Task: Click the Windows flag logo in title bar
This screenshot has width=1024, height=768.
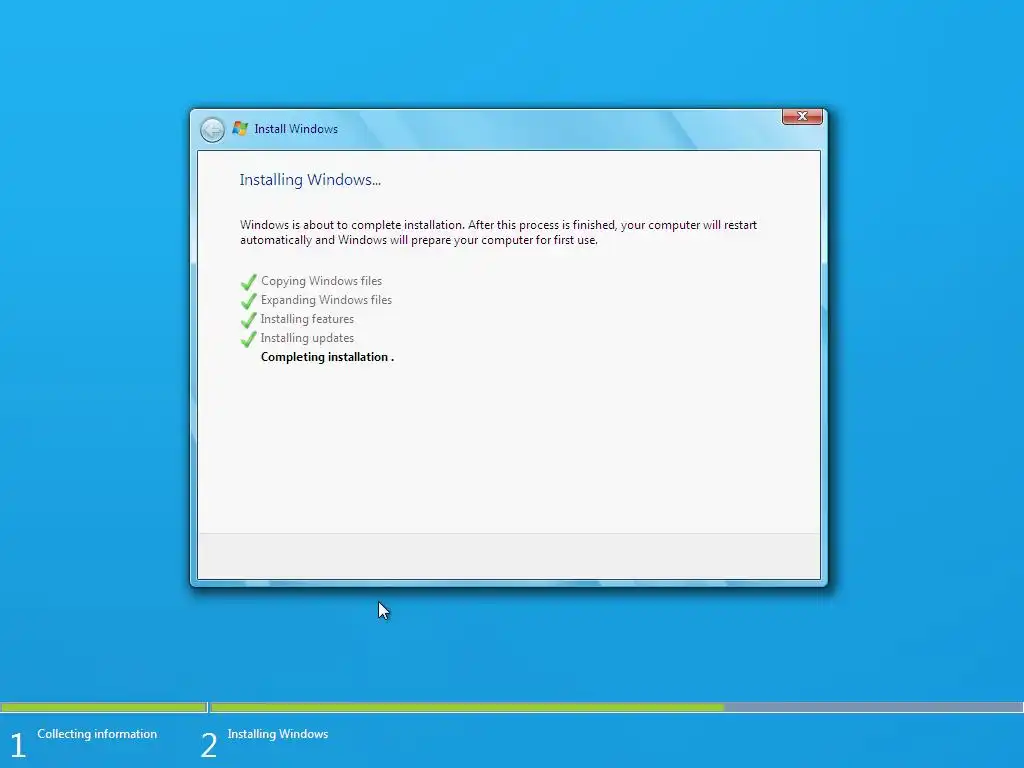Action: [240, 129]
